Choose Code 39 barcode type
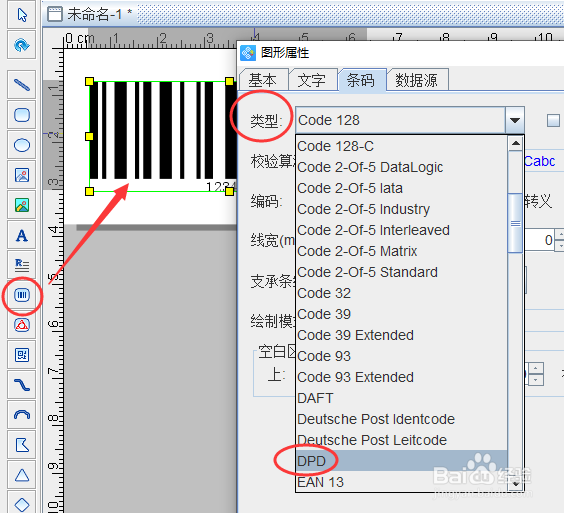 (401, 314)
